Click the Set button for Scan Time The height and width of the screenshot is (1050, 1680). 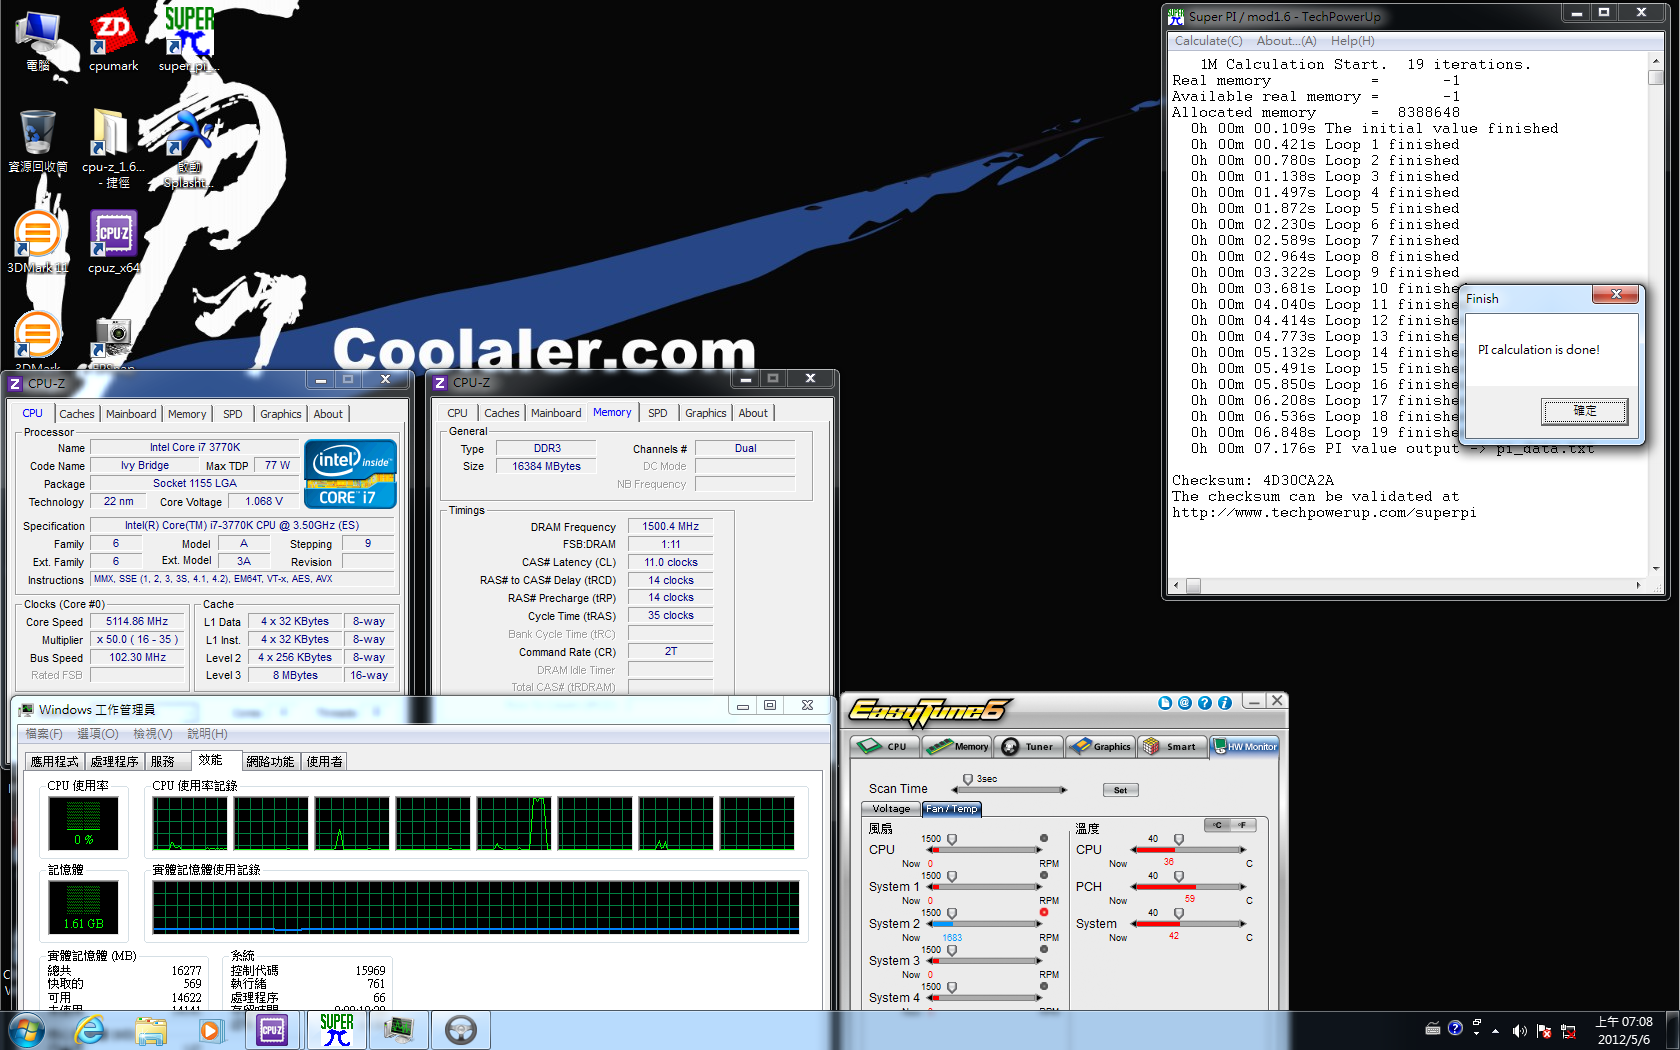point(1120,790)
